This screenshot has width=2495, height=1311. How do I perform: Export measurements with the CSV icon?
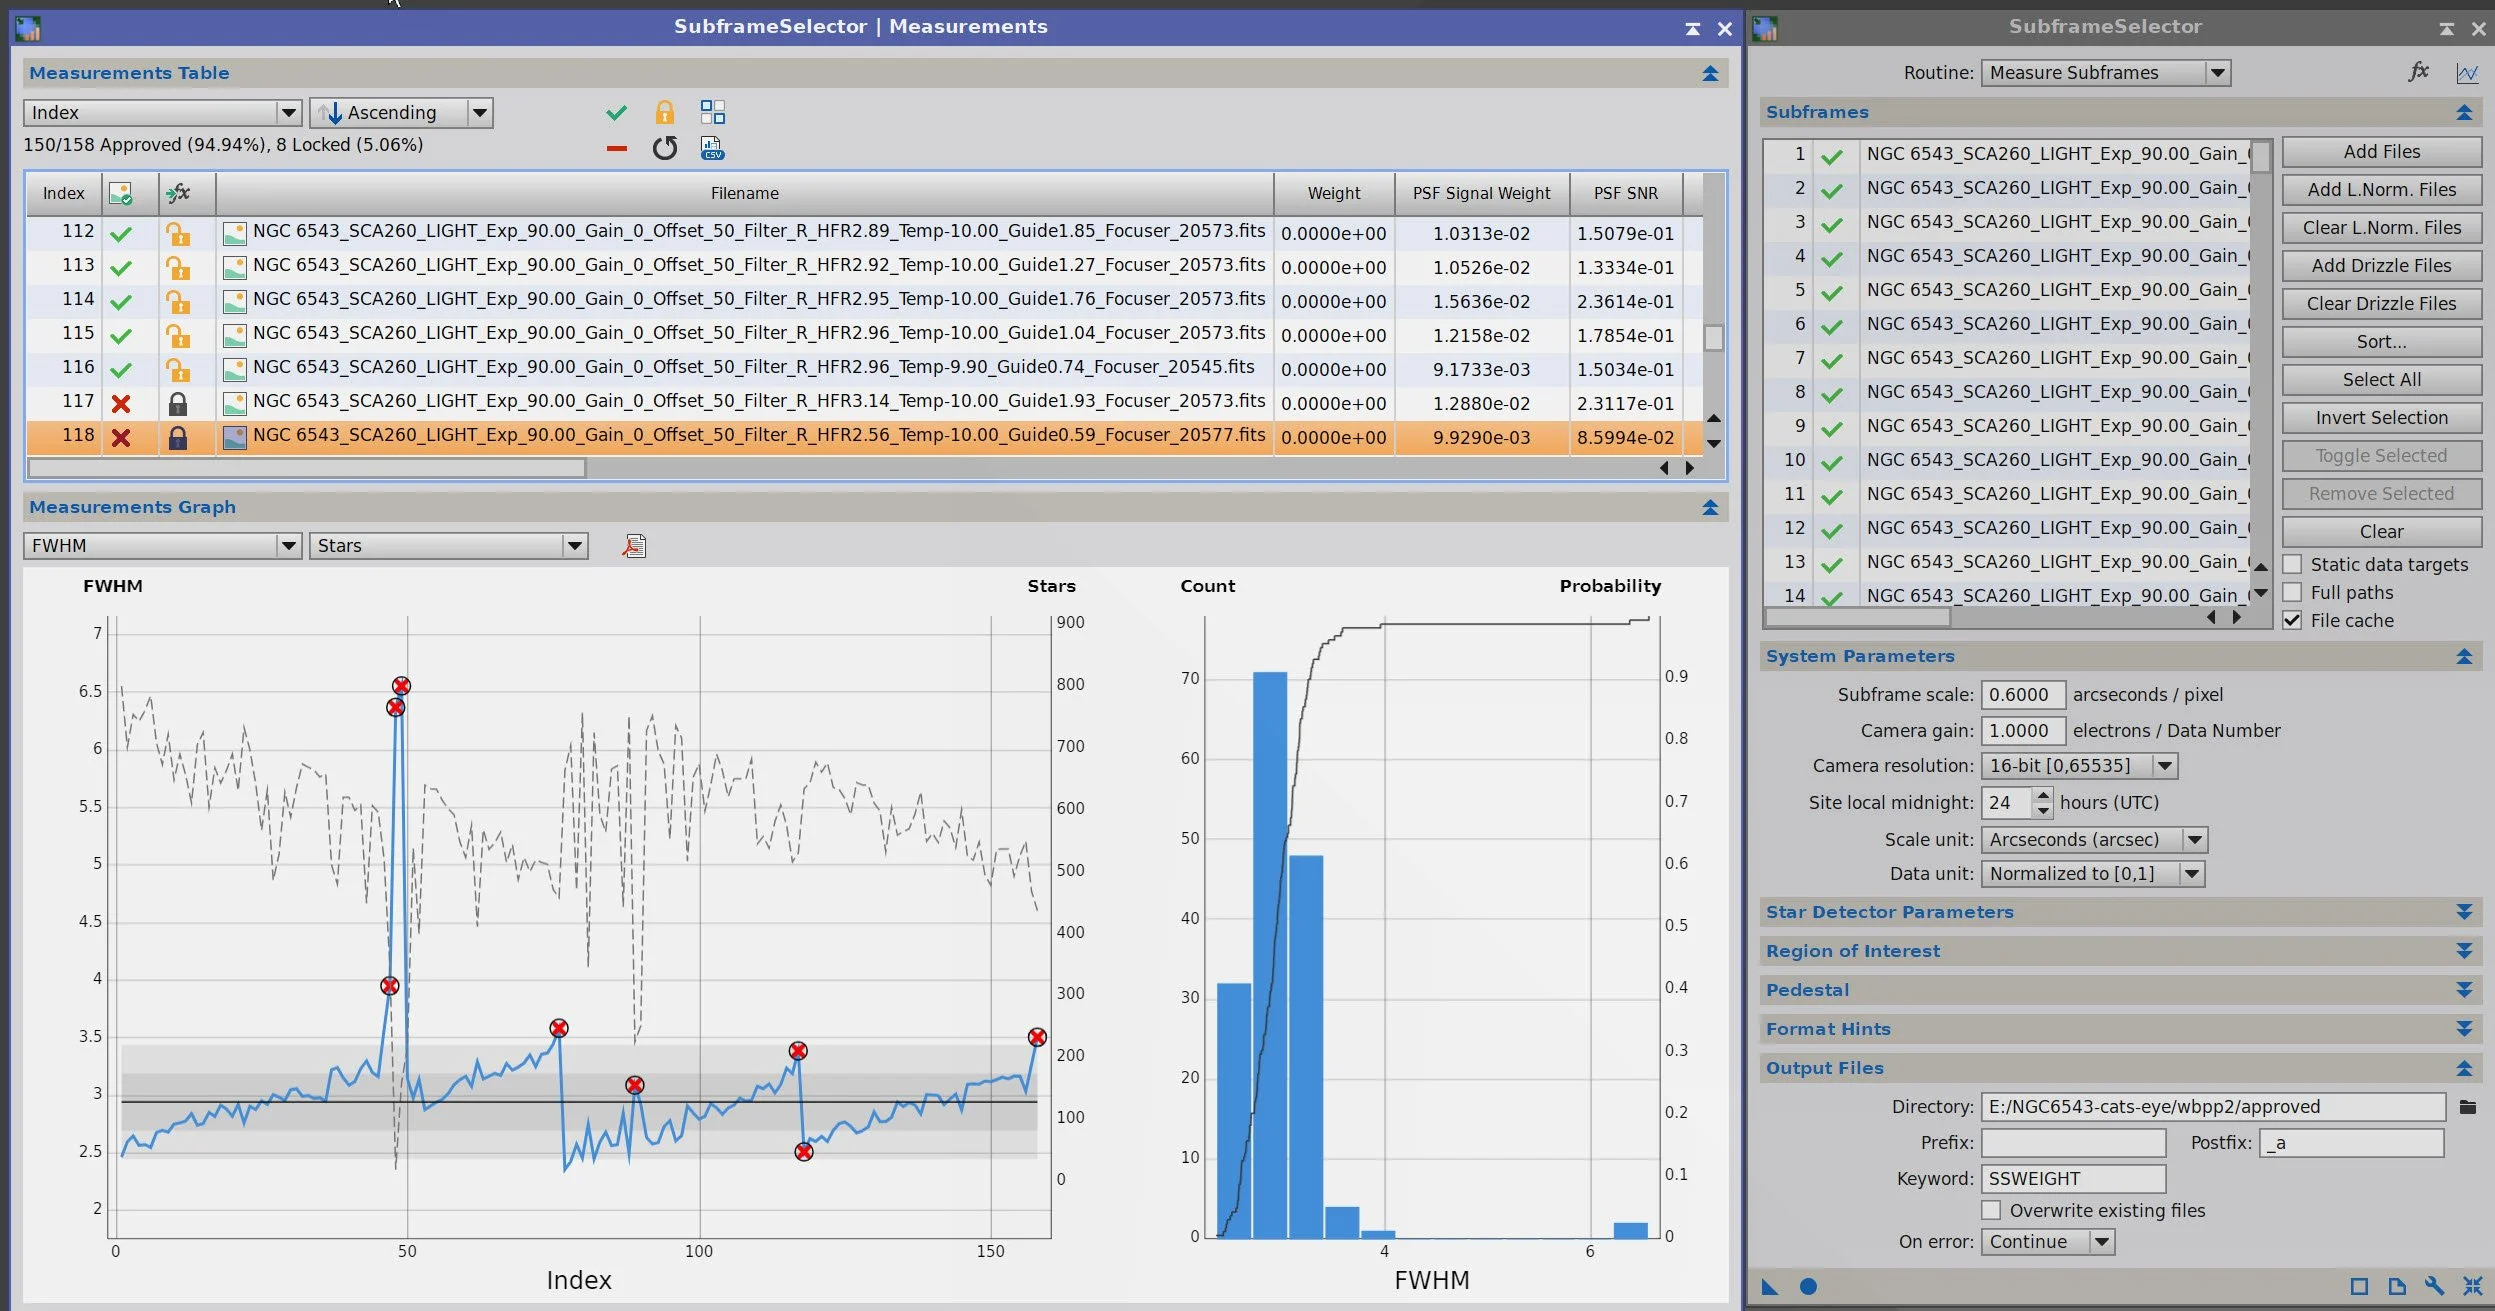click(x=712, y=149)
